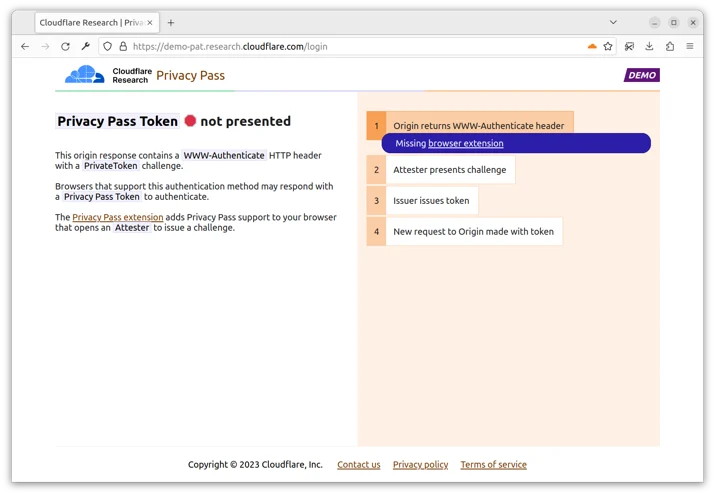The image size is (715, 495).
Task: Click the purple DEMO badge
Action: [642, 75]
